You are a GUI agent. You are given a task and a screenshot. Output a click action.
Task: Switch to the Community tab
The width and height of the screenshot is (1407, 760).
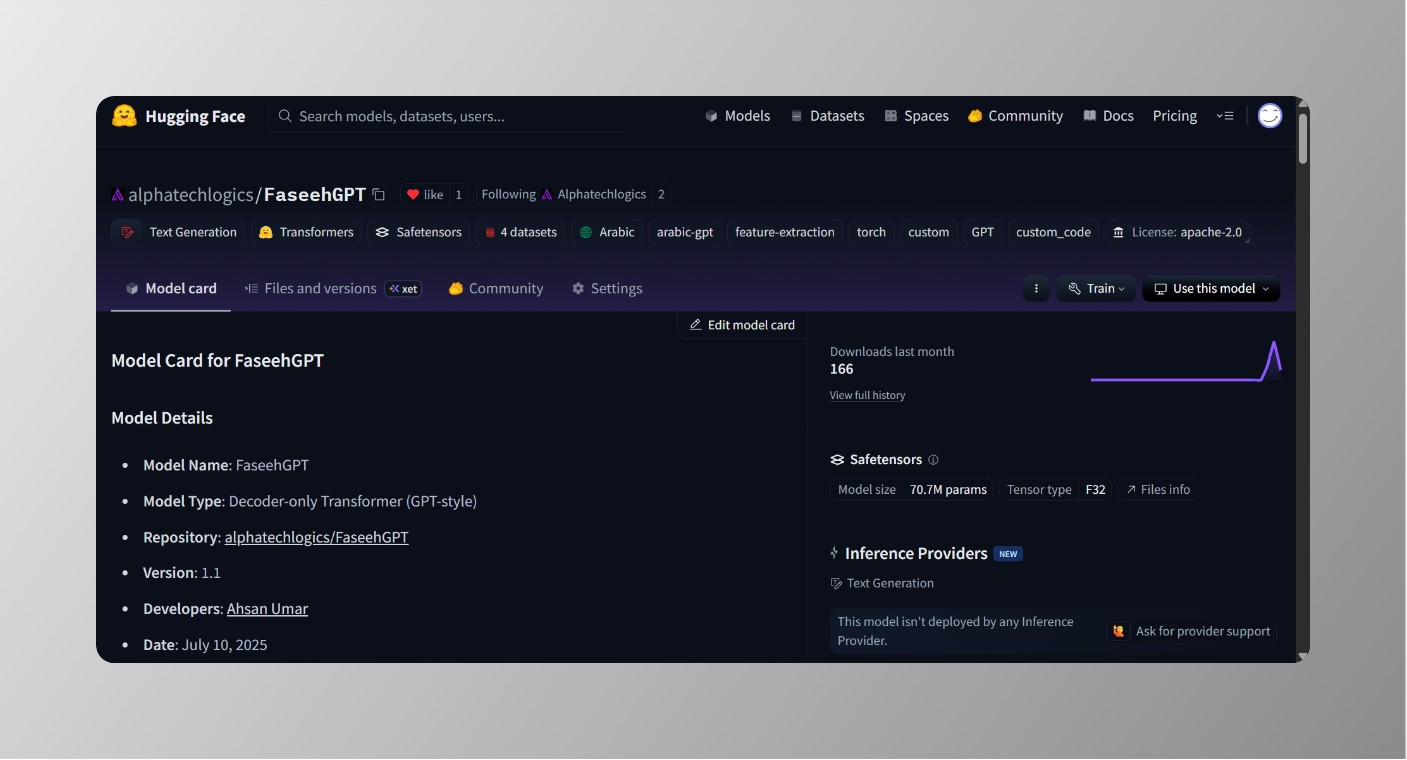[x=496, y=288]
